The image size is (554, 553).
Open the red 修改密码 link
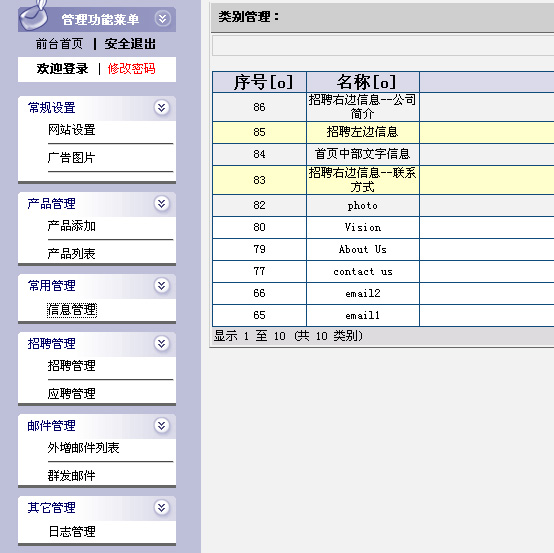point(131,69)
